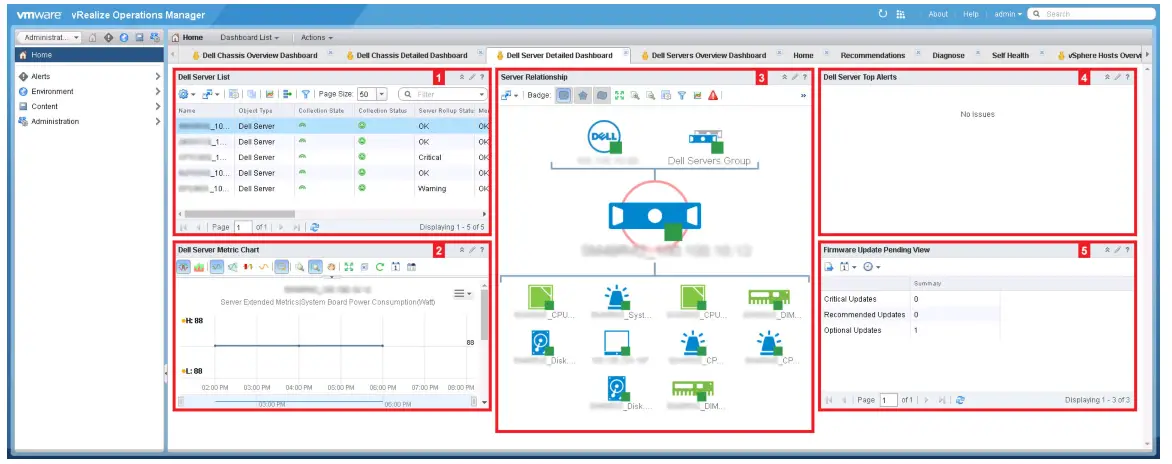
Task: Open the gear actions dropdown in Server List
Action: [x=187, y=94]
